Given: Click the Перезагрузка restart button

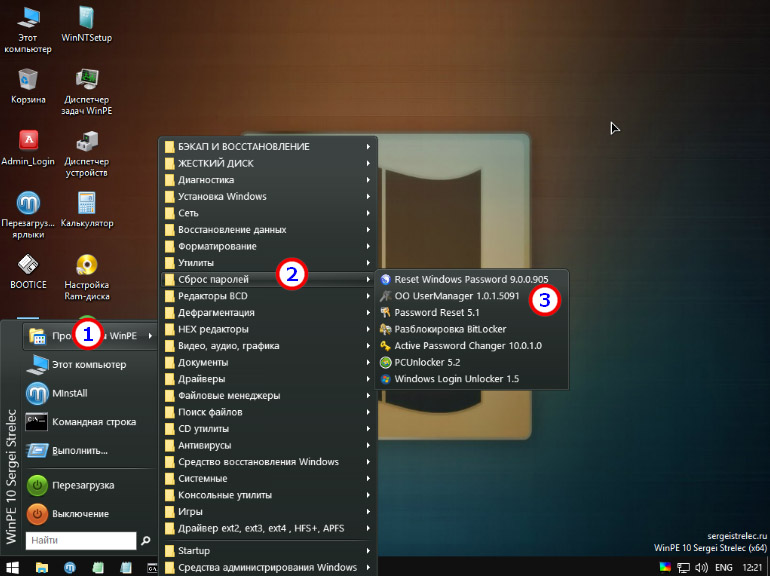Looking at the screenshot, I should (x=90, y=485).
